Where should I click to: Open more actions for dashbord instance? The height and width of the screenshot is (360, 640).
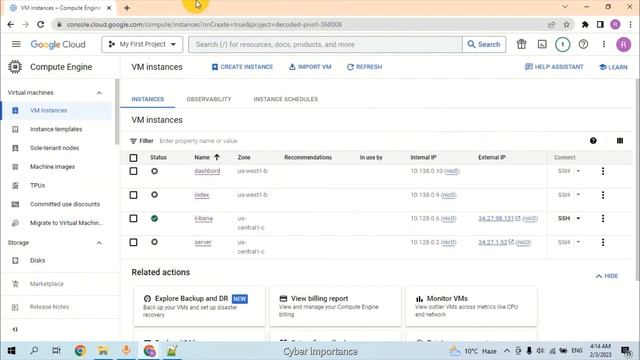tap(603, 171)
